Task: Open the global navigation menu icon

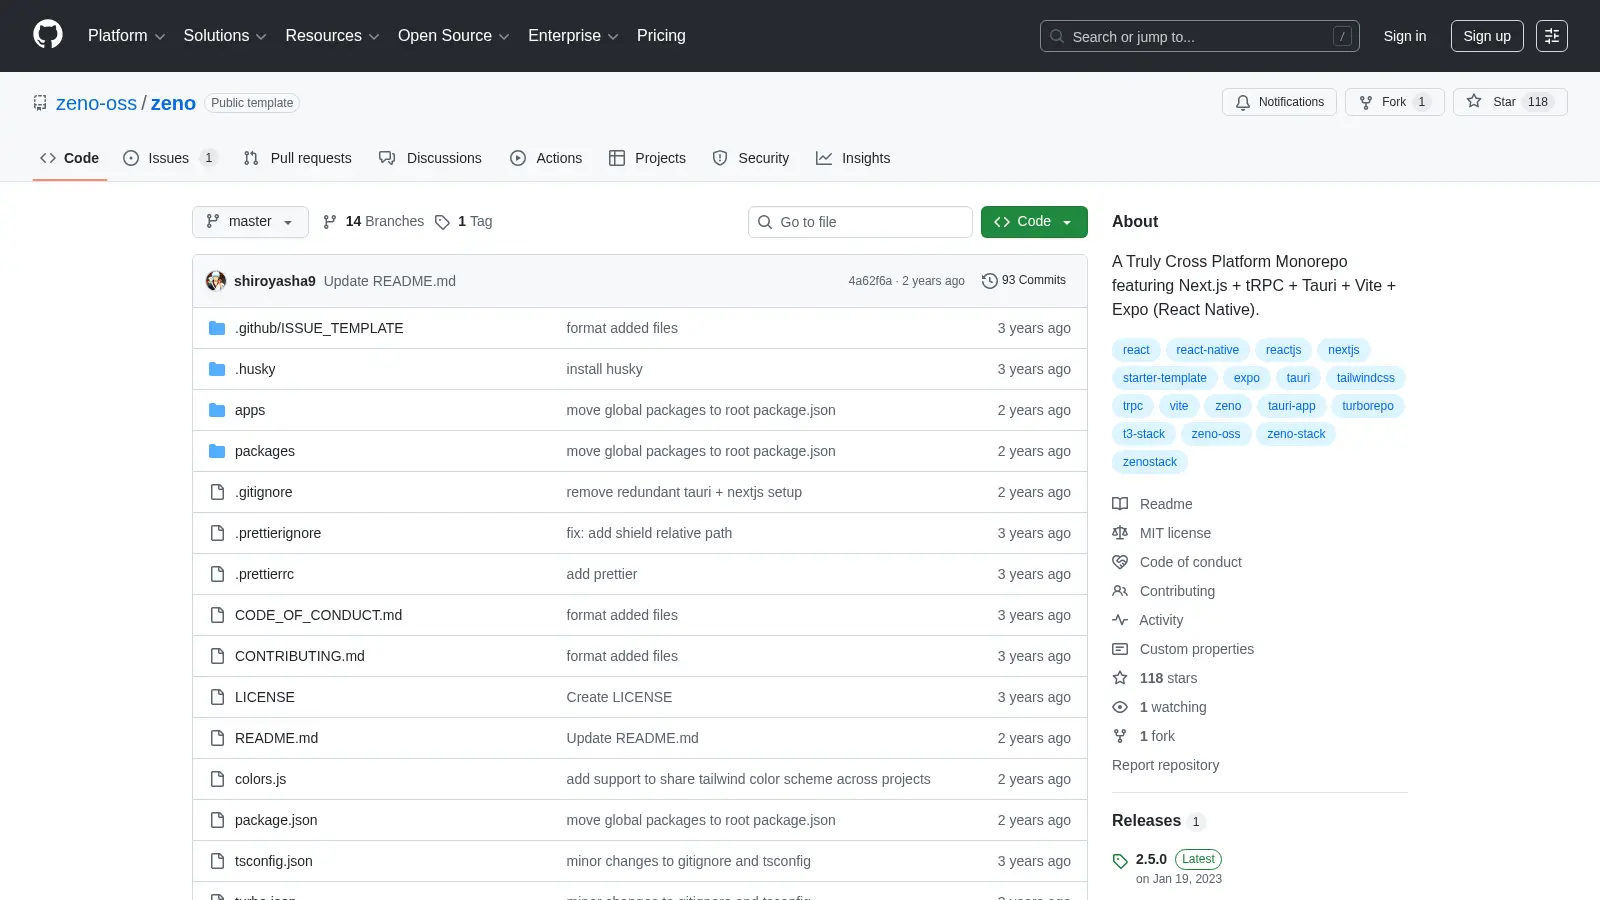Action: point(1552,36)
